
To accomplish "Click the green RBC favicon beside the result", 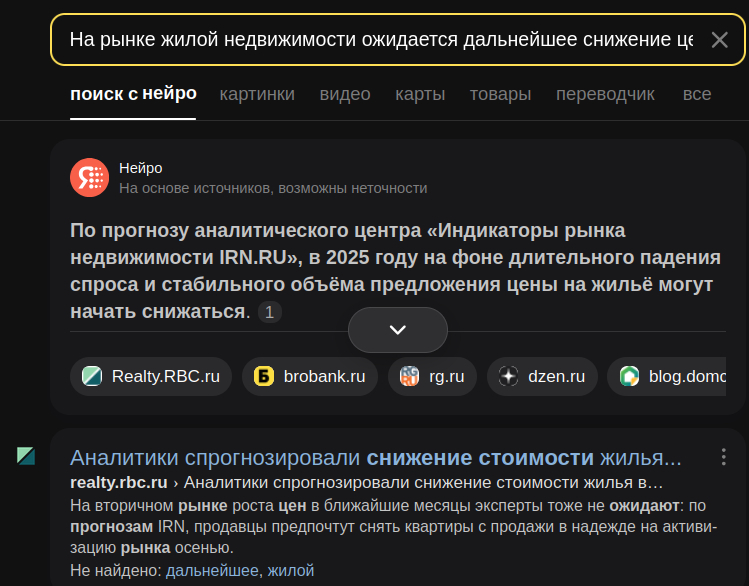I will point(26,456).
